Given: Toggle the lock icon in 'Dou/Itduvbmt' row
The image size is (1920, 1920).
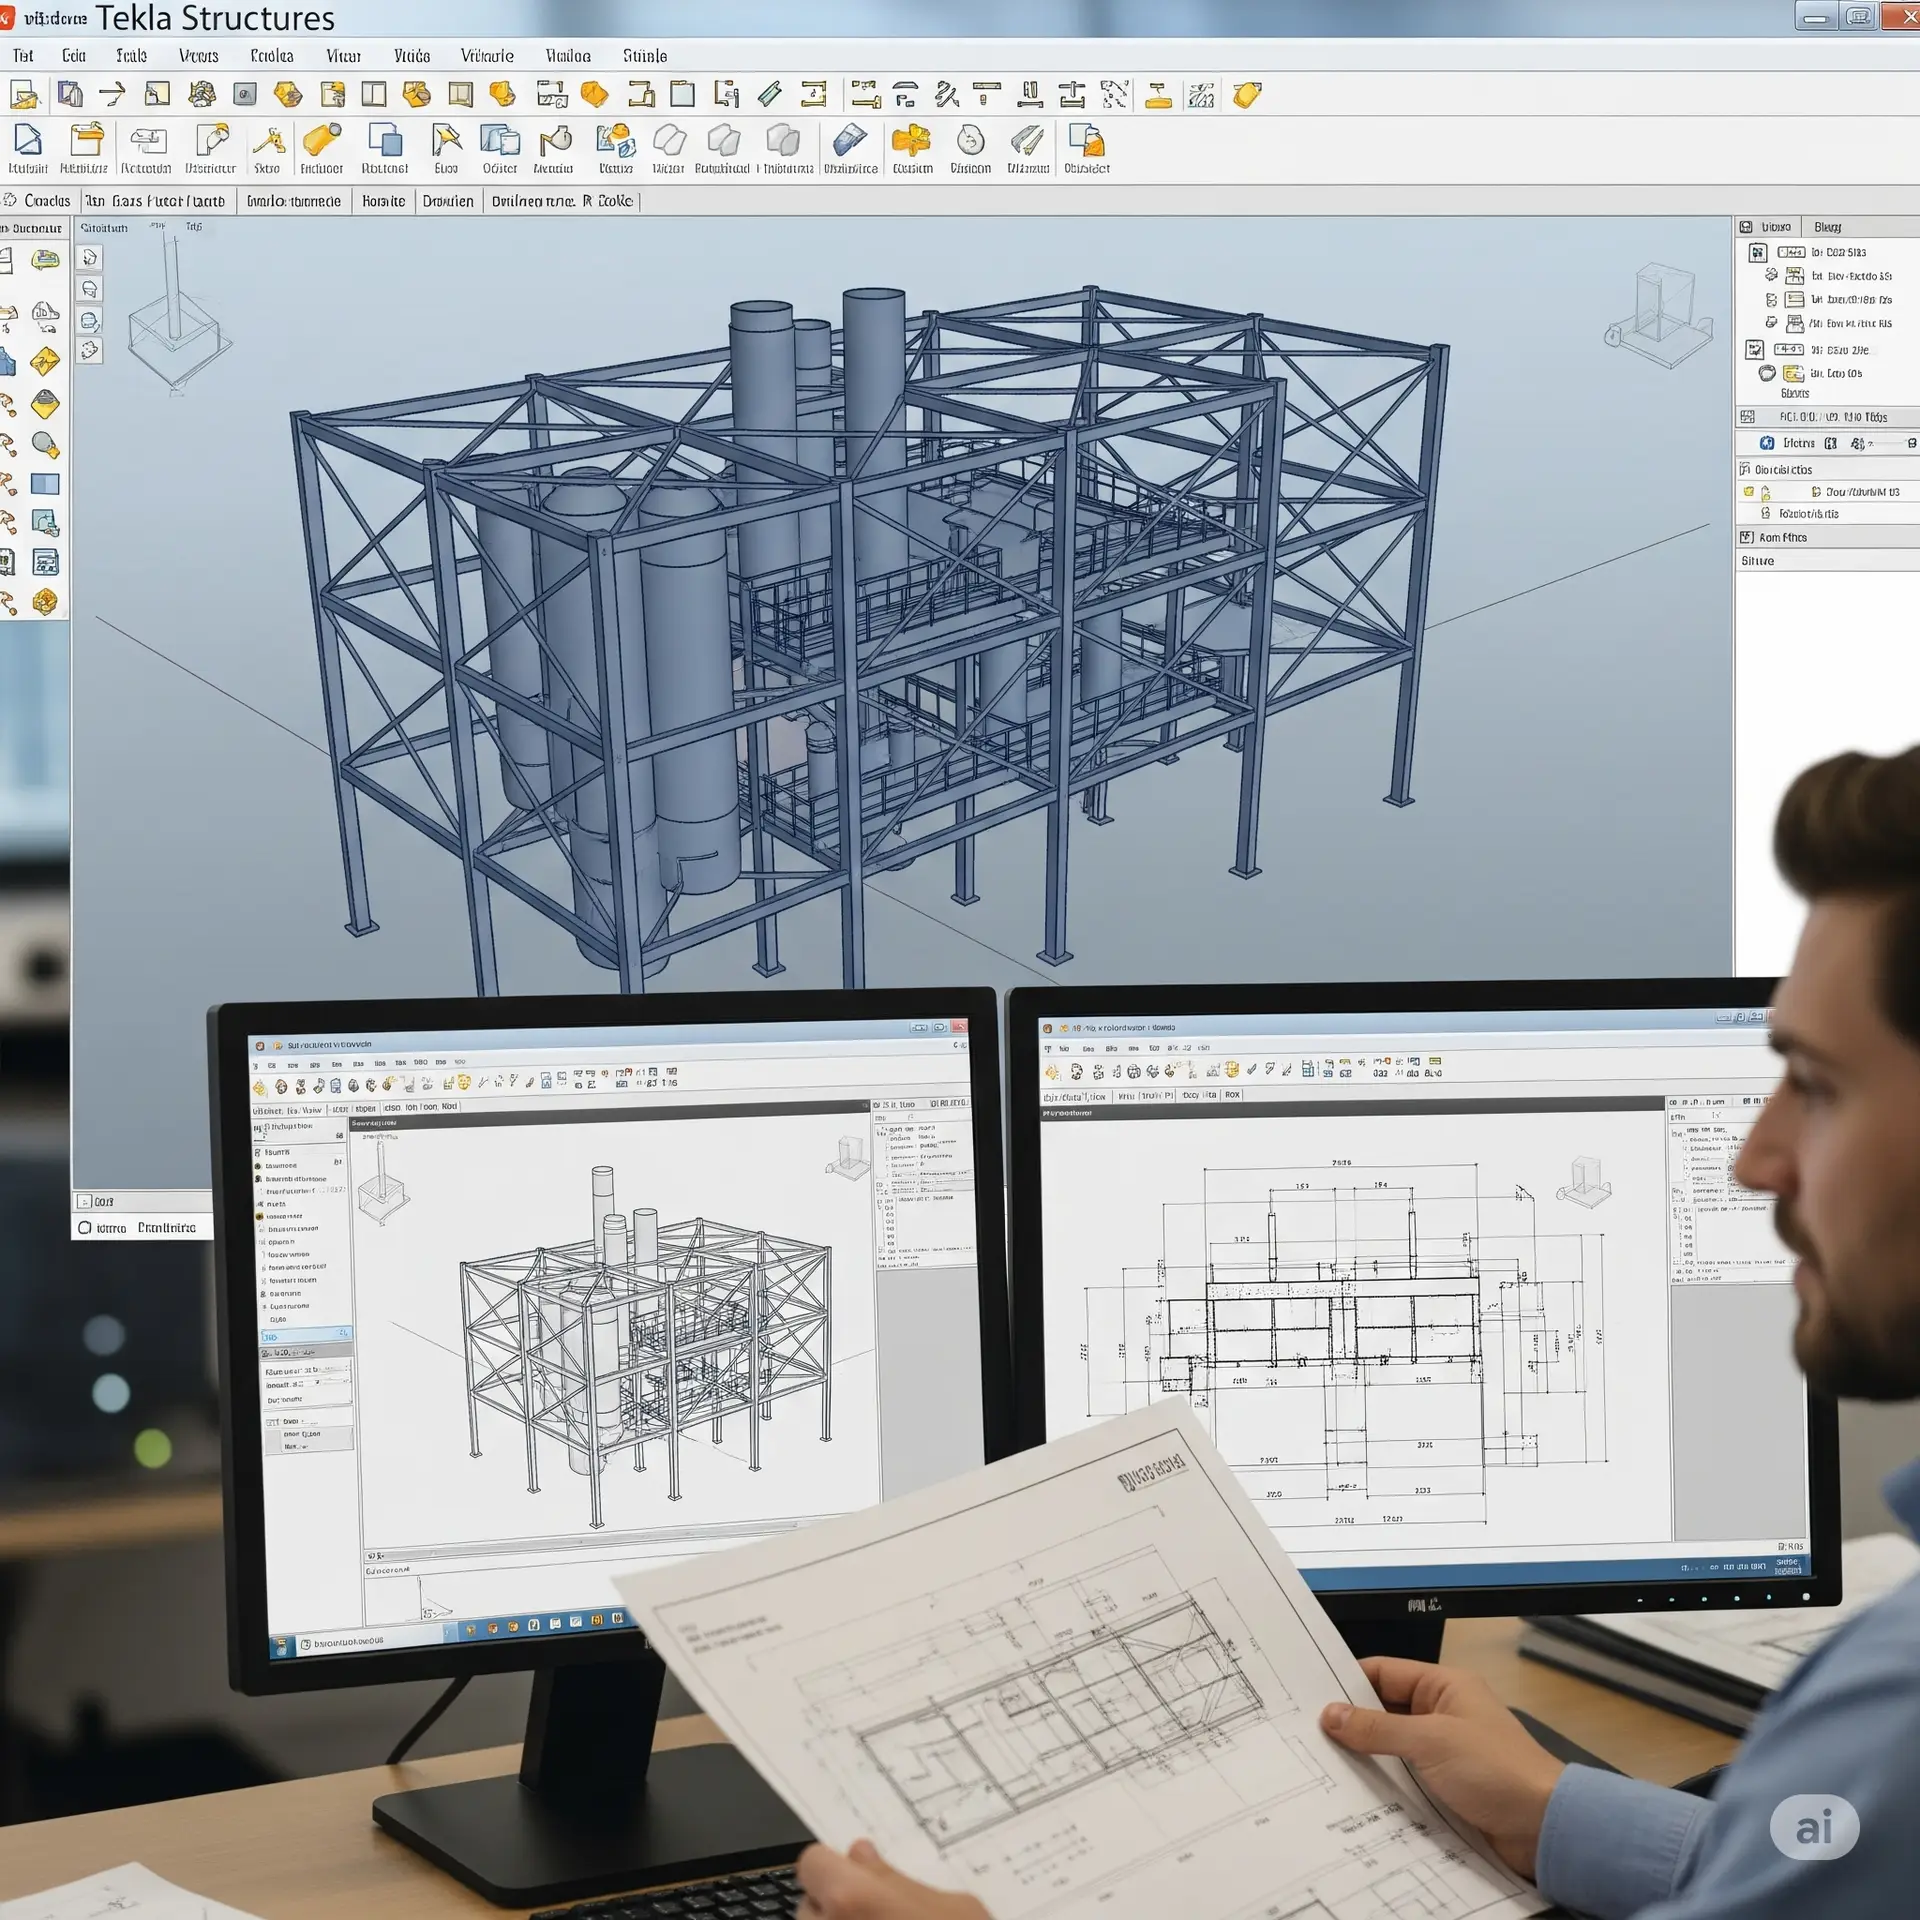Looking at the screenshot, I should point(1766,492).
